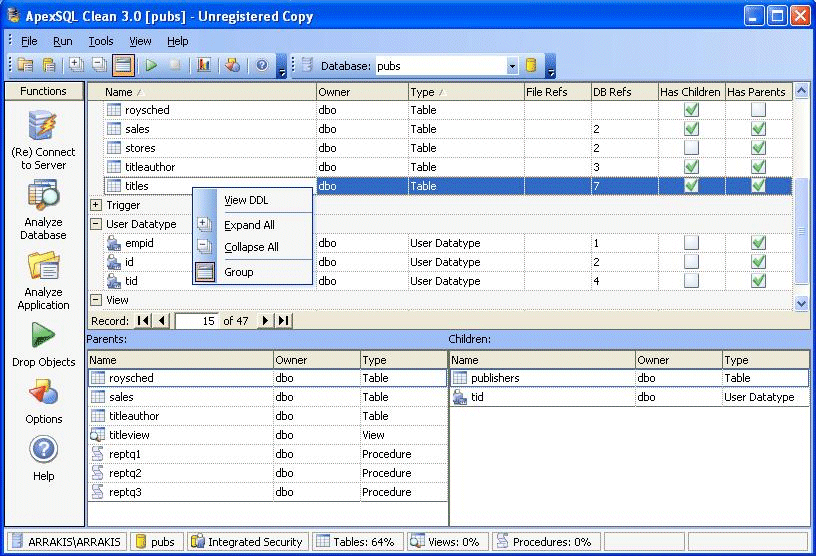The width and height of the screenshot is (816, 556).
Task: Open the File menu
Action: 29,41
